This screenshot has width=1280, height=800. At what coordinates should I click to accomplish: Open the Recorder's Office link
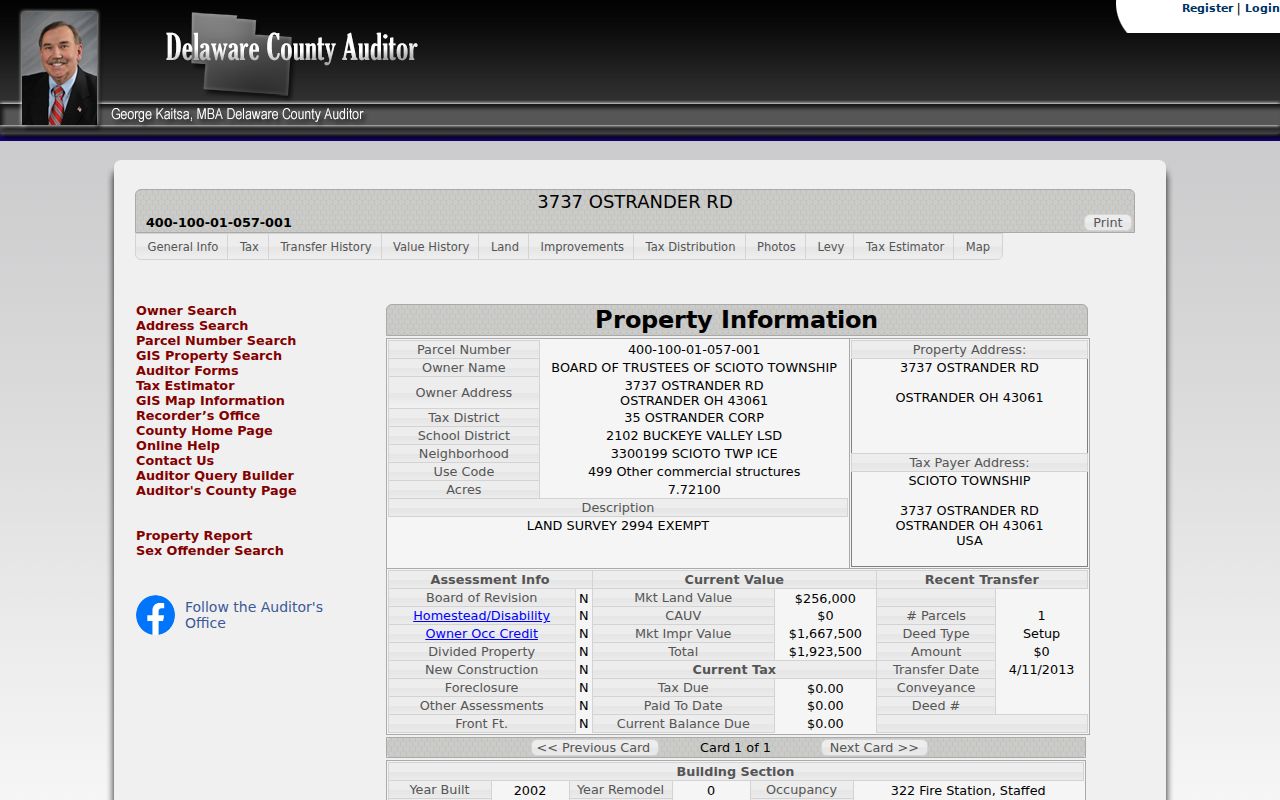point(198,416)
